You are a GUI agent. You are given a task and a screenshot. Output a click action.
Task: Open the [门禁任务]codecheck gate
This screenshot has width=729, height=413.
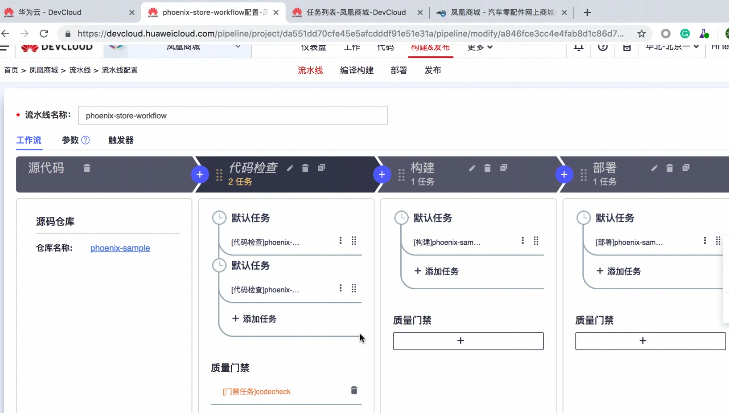pos(256,392)
